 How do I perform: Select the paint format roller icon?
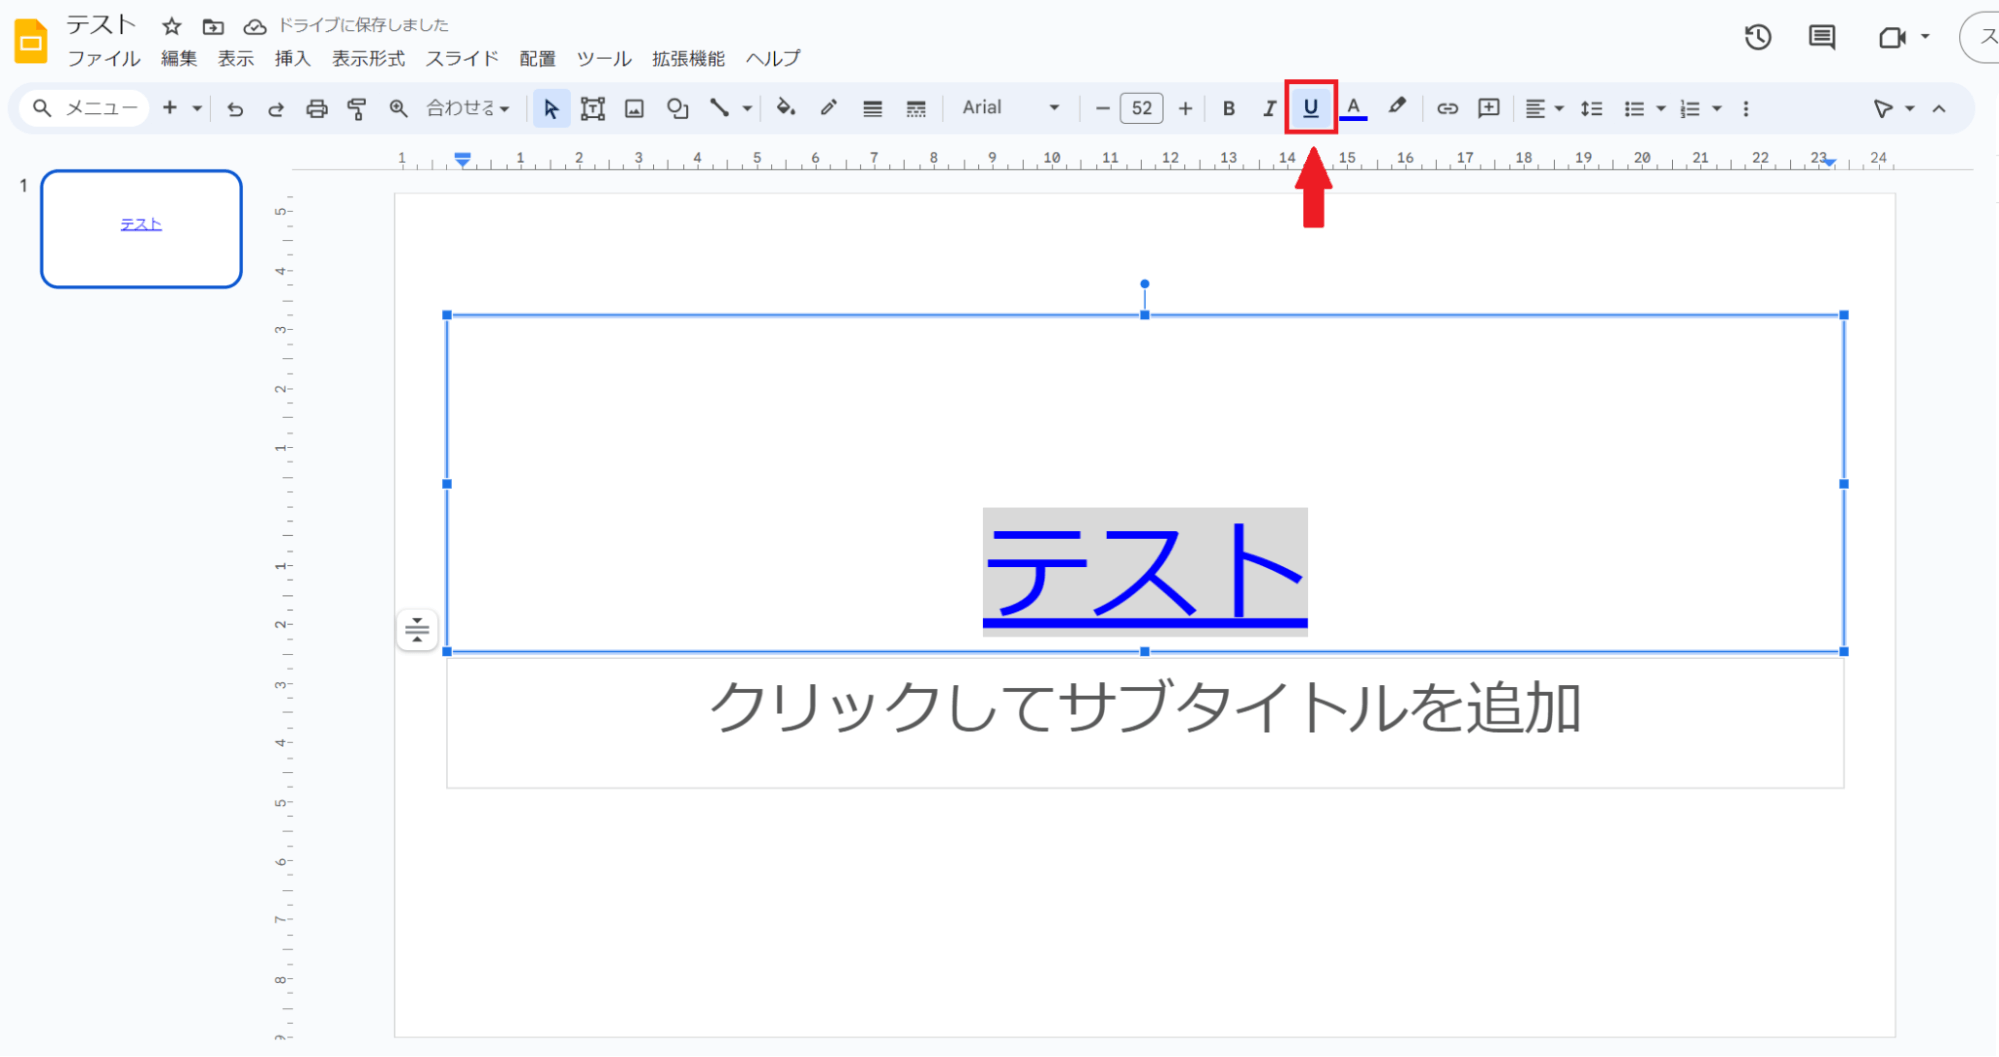point(357,109)
